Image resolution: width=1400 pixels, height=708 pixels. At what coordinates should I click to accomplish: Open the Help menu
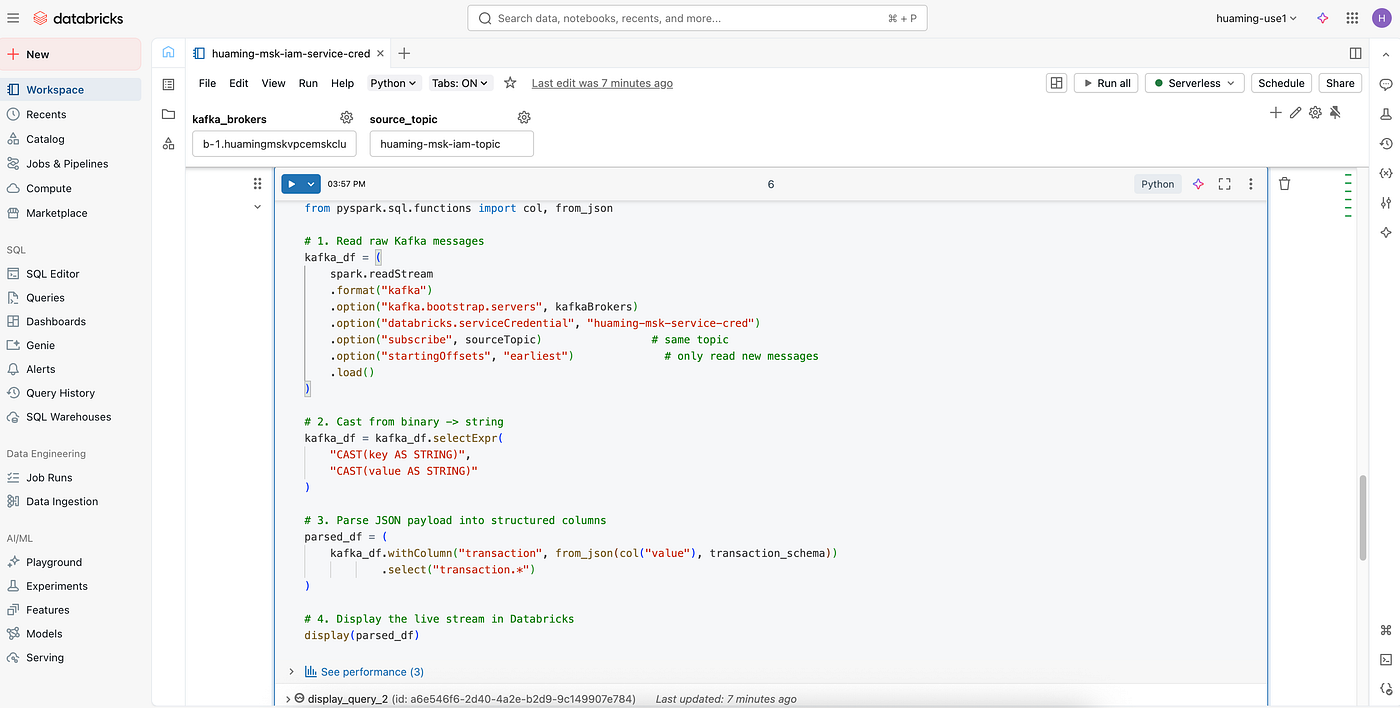coord(342,83)
